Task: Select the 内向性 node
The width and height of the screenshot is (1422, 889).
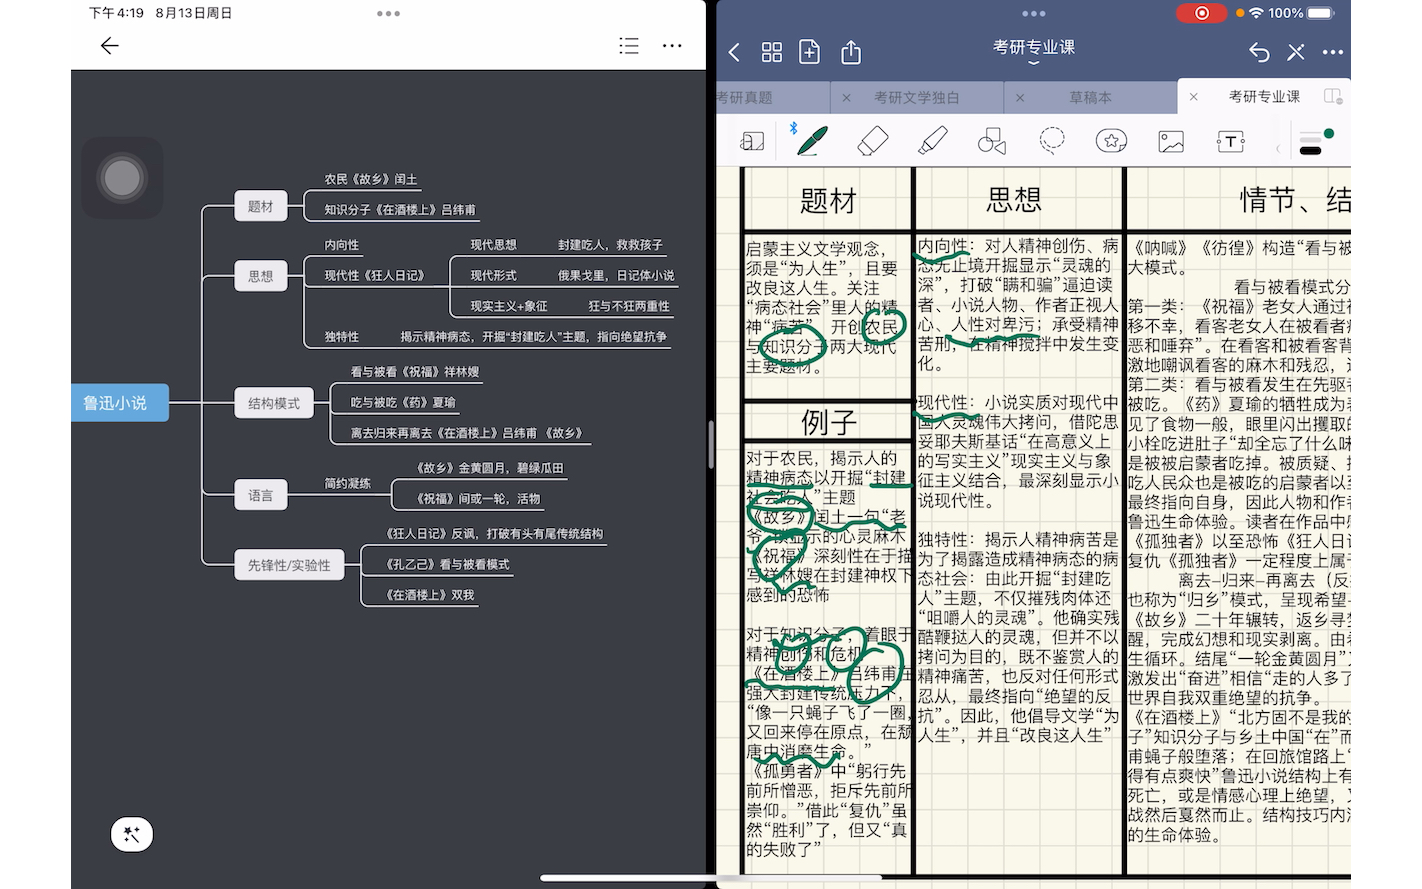Action: pos(341,245)
